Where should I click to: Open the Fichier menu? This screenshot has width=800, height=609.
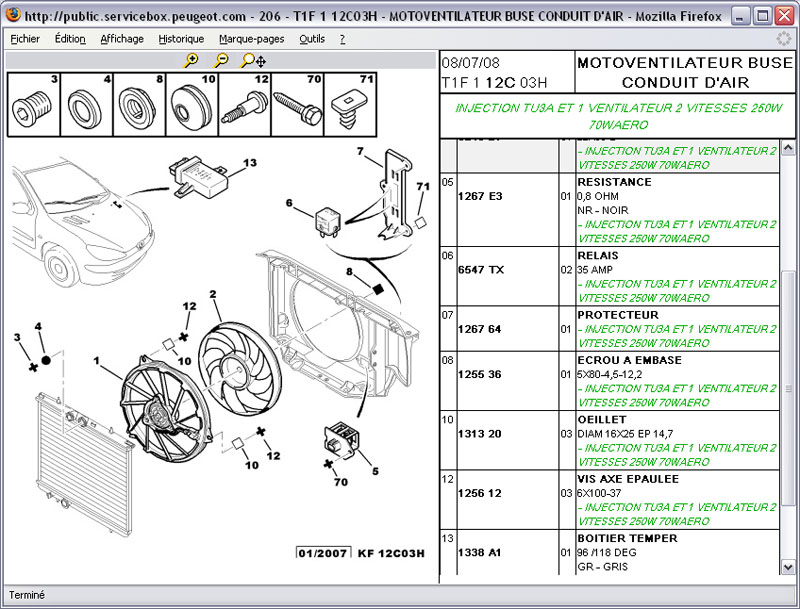coord(25,39)
